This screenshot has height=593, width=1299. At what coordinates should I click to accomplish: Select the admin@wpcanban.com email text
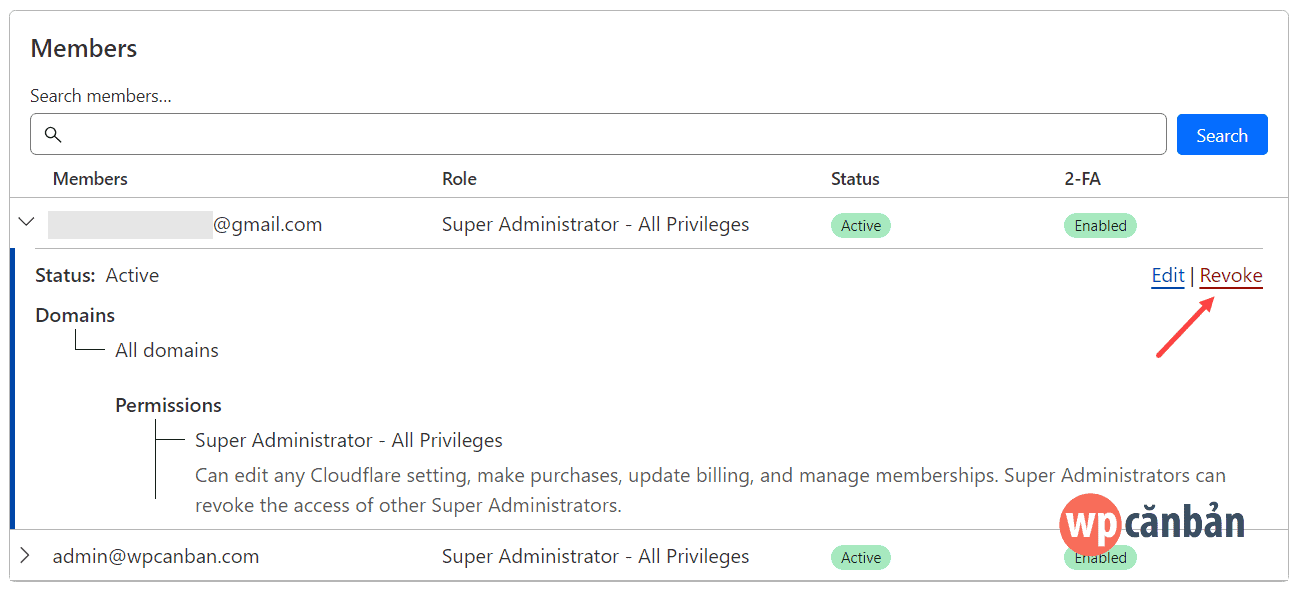tap(156, 556)
